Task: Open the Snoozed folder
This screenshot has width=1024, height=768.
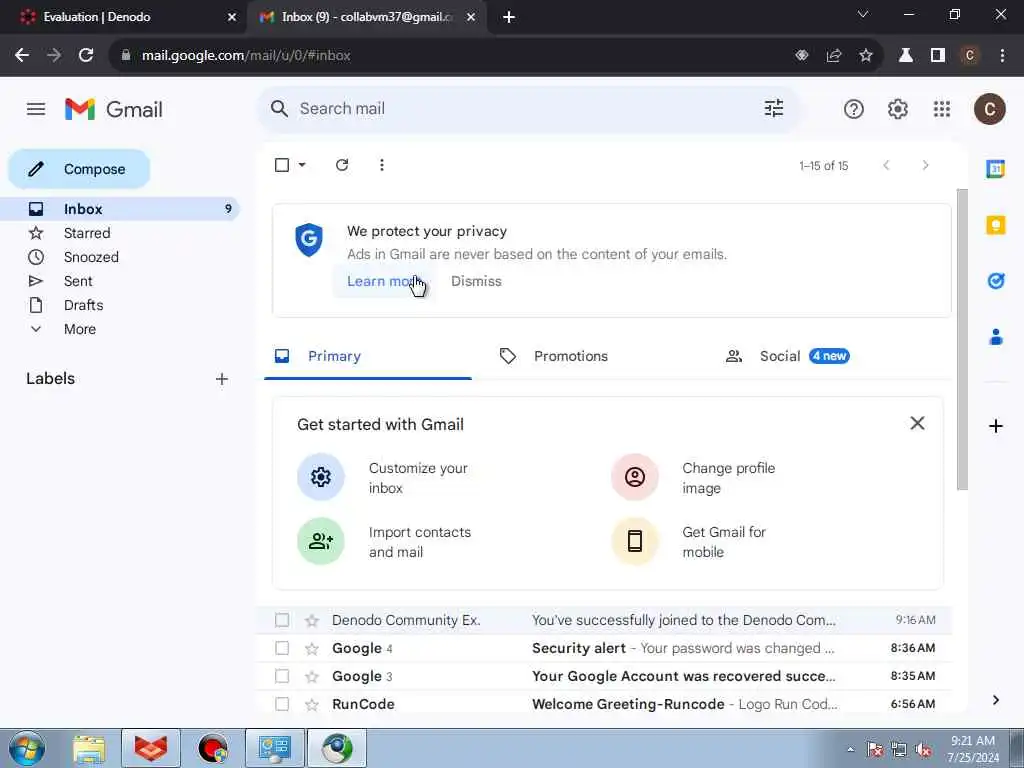Action: [x=91, y=257]
